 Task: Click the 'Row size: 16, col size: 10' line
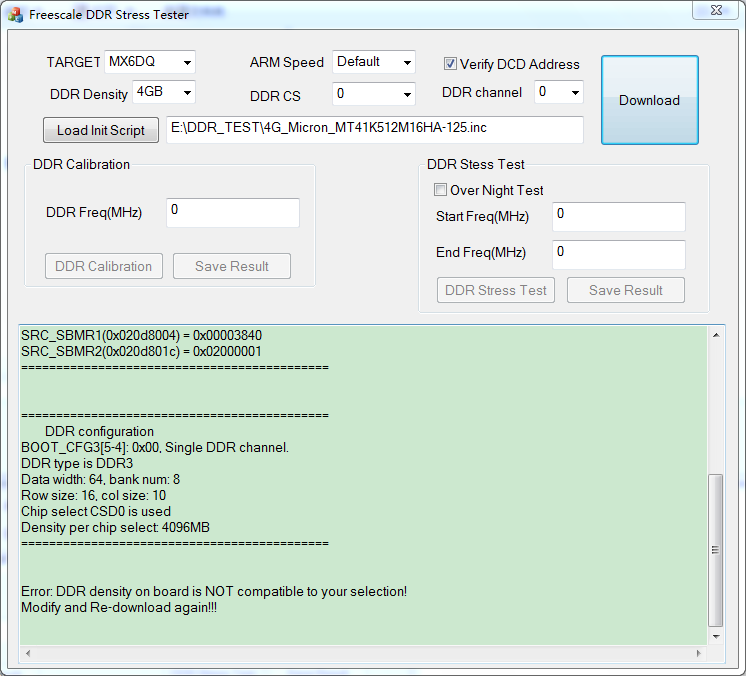[x=94, y=495]
